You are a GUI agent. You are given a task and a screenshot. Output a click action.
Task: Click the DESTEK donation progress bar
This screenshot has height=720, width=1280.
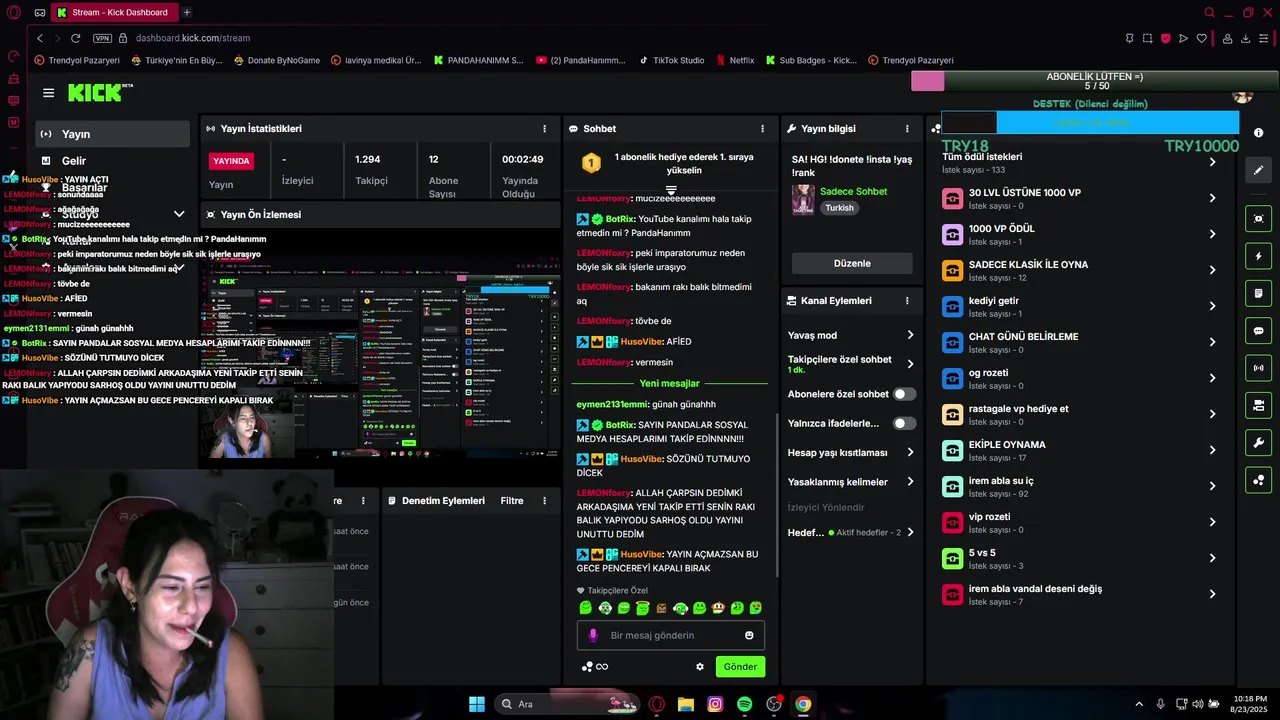[x=1090, y=122]
